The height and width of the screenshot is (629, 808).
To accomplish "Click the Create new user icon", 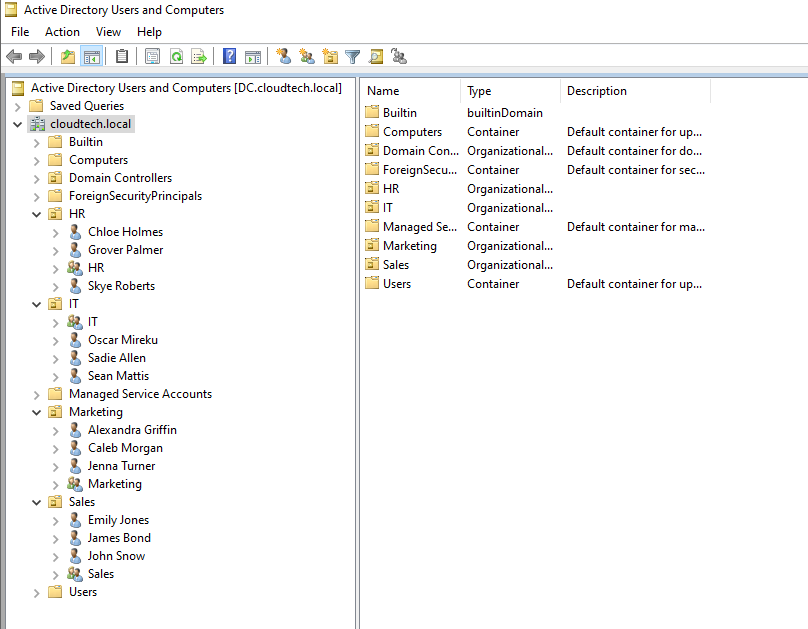I will 284,57.
